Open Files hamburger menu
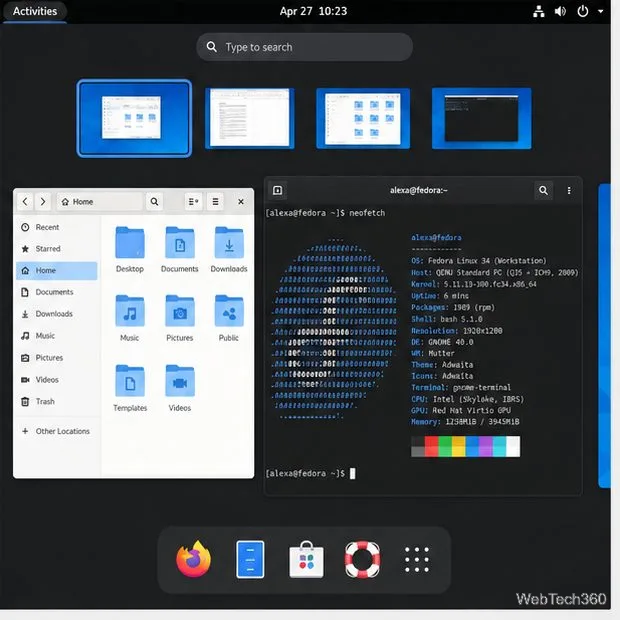The width and height of the screenshot is (620, 620). click(215, 202)
